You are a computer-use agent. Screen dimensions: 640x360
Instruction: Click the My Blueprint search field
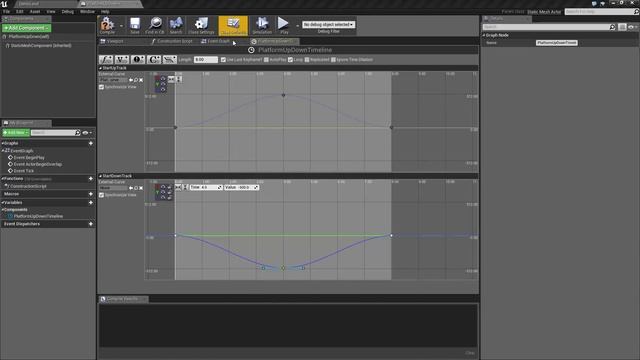(x=56, y=133)
